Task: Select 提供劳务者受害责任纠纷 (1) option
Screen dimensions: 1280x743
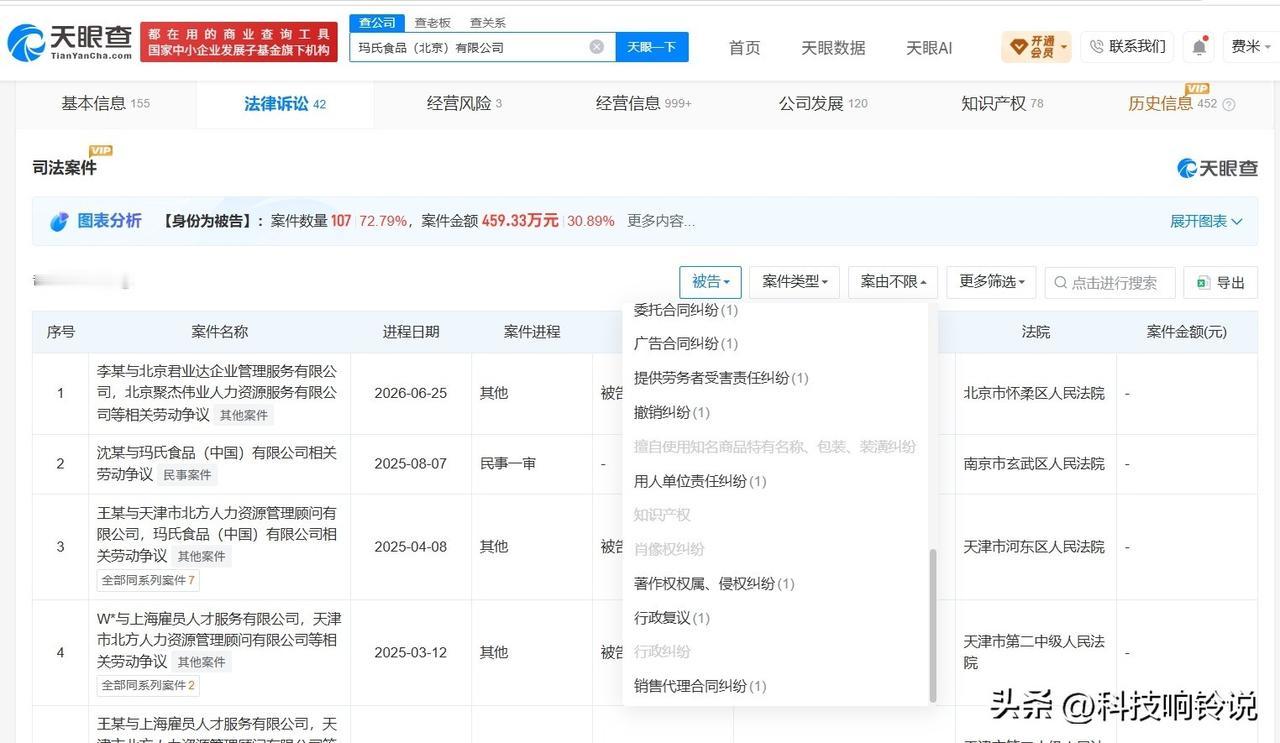Action: 720,377
